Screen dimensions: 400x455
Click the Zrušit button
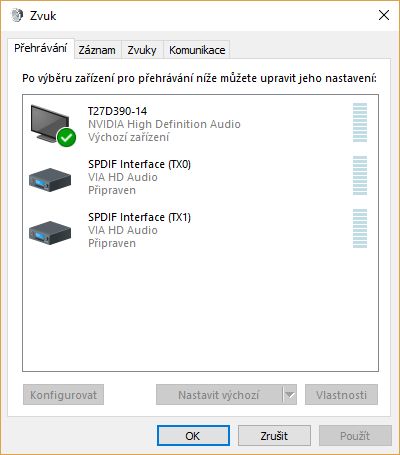tap(274, 436)
